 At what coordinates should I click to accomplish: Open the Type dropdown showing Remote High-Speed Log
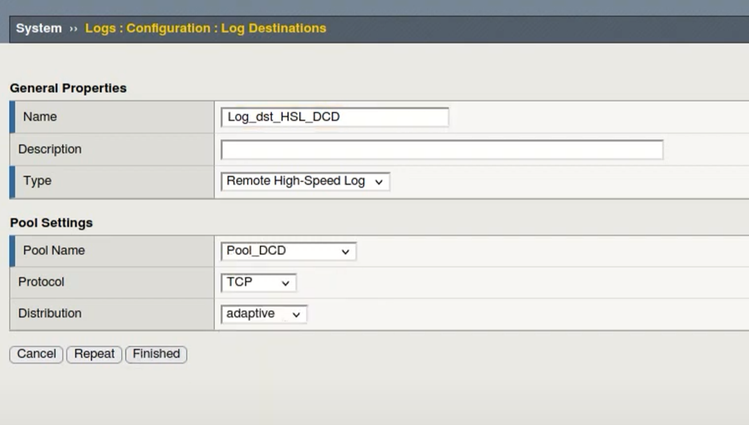pos(305,182)
